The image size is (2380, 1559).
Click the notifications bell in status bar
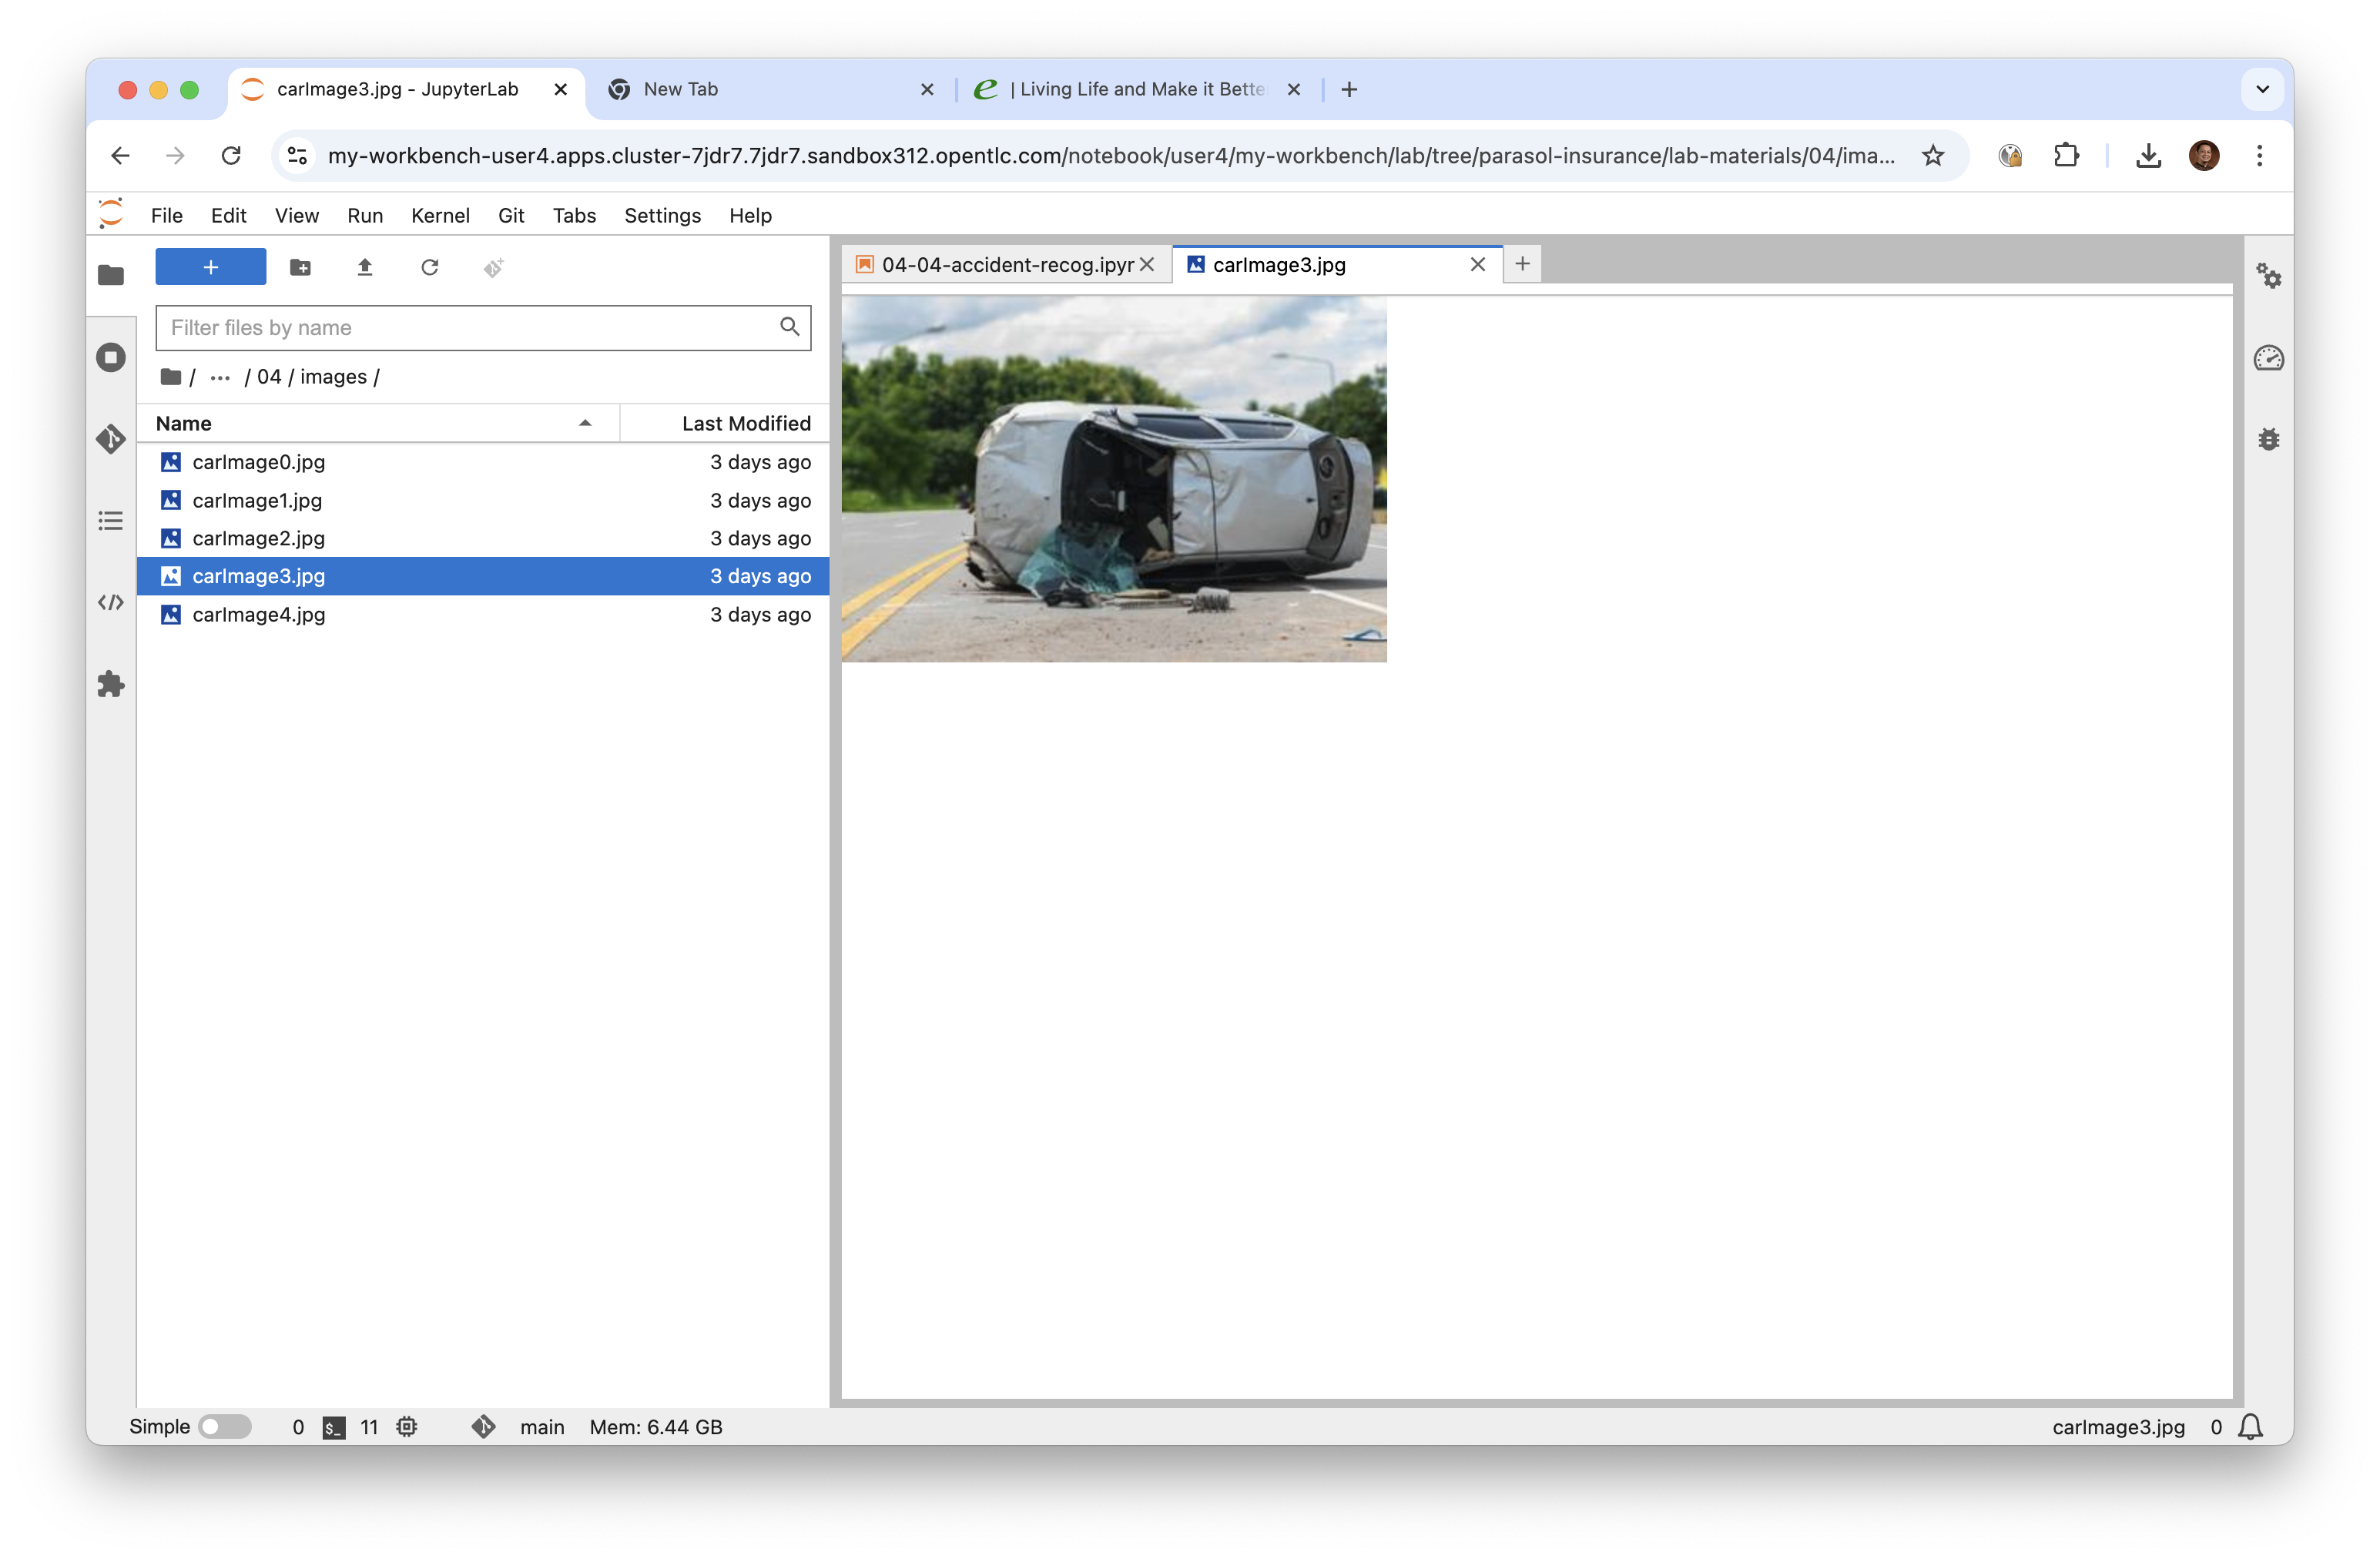2250,1426
